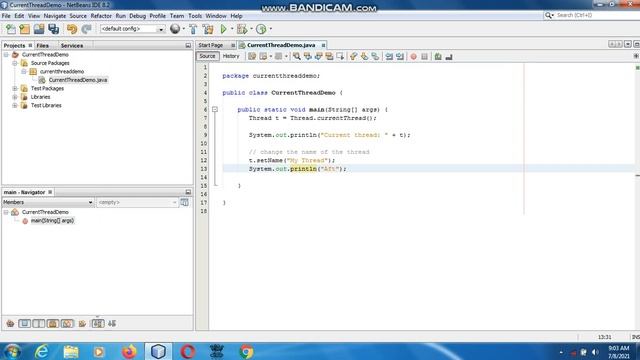The height and width of the screenshot is (360, 640).
Task: Switch to the Start Page tab
Action: click(211, 45)
